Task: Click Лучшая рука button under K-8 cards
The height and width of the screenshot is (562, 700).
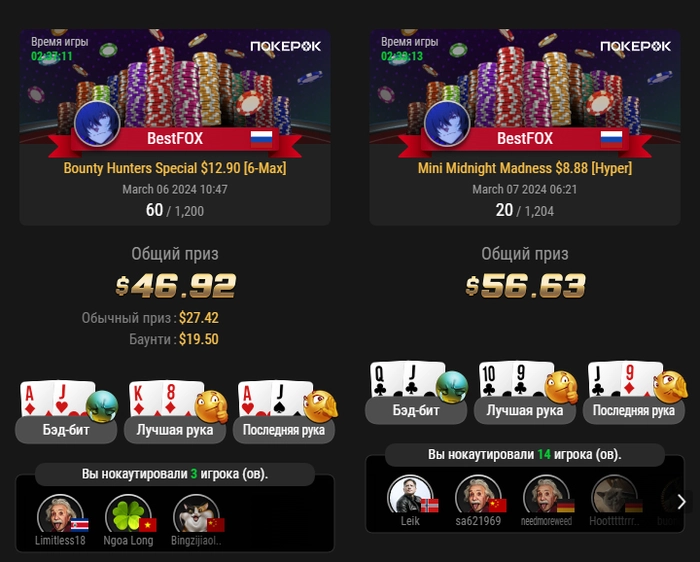Action: pos(175,430)
